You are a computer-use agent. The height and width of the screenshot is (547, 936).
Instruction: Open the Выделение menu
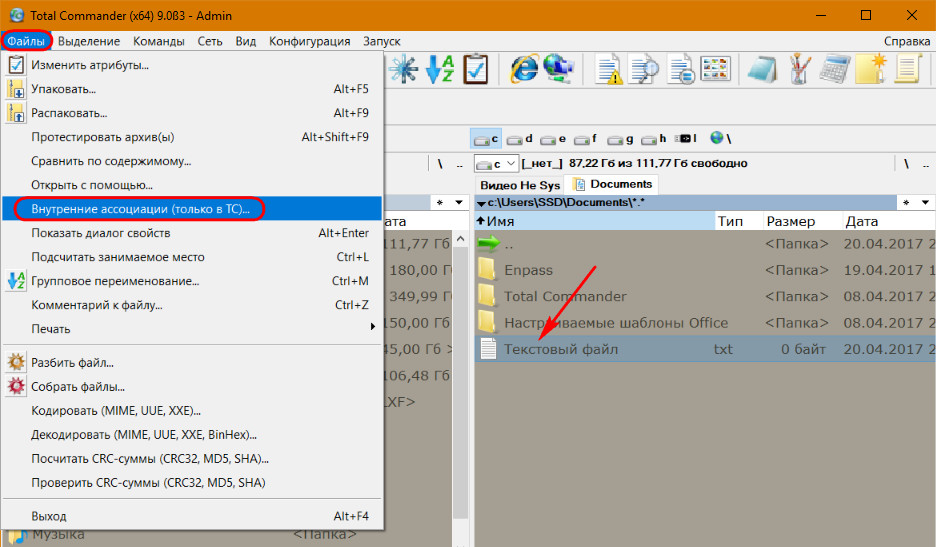coord(89,41)
